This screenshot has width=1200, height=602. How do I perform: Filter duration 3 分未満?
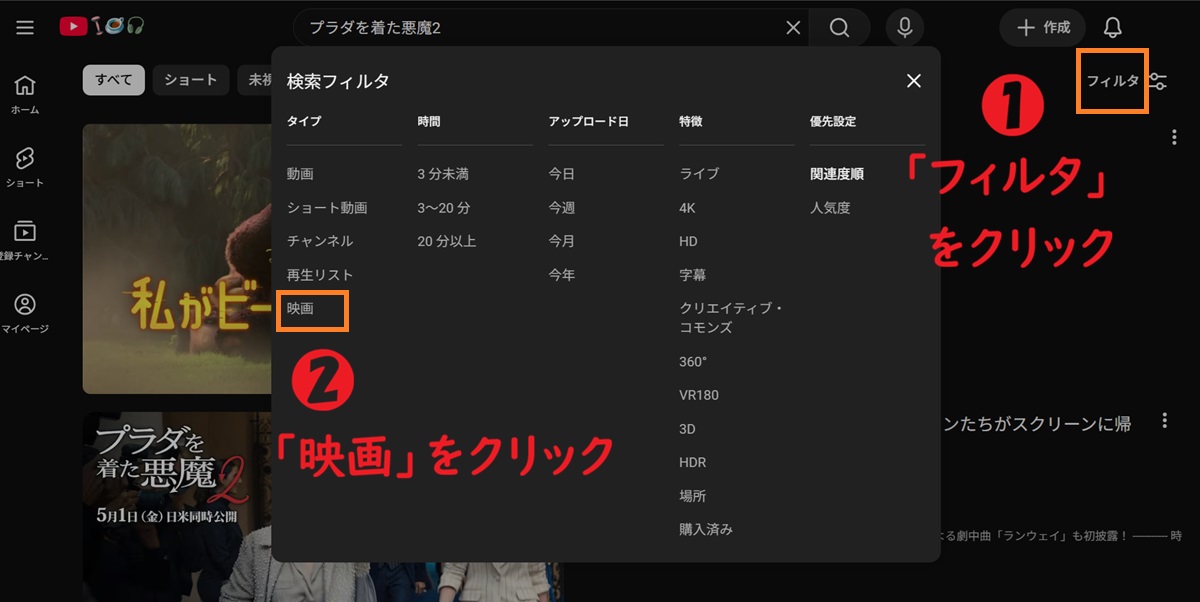coord(443,174)
